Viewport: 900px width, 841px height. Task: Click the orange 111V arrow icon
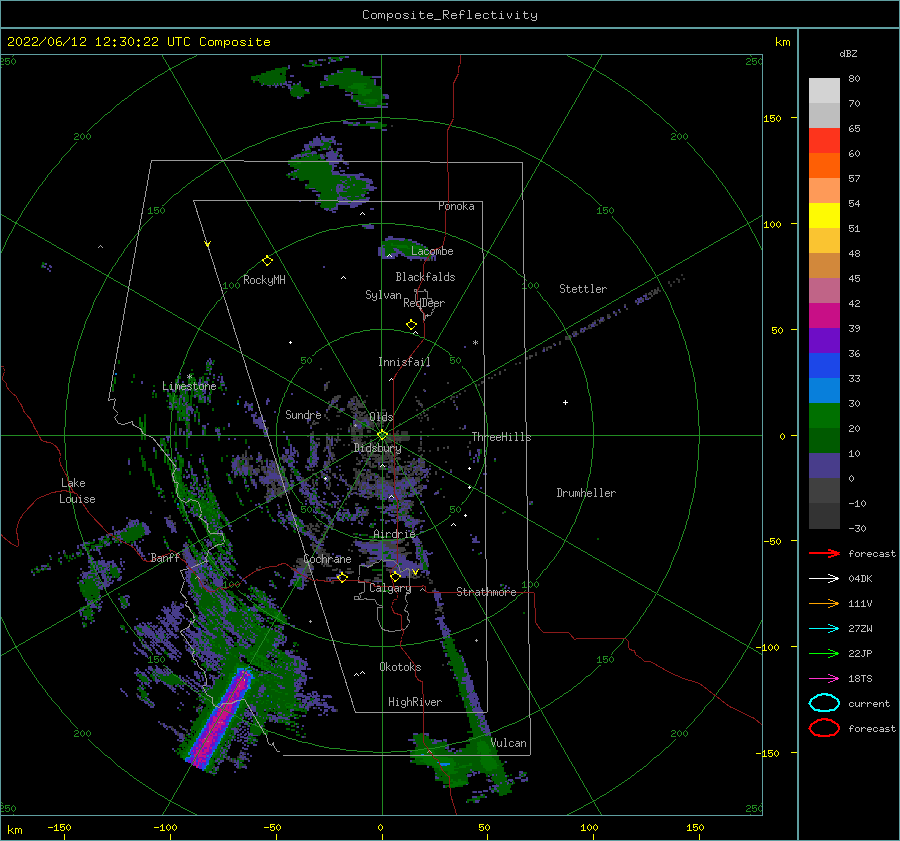[x=824, y=603]
